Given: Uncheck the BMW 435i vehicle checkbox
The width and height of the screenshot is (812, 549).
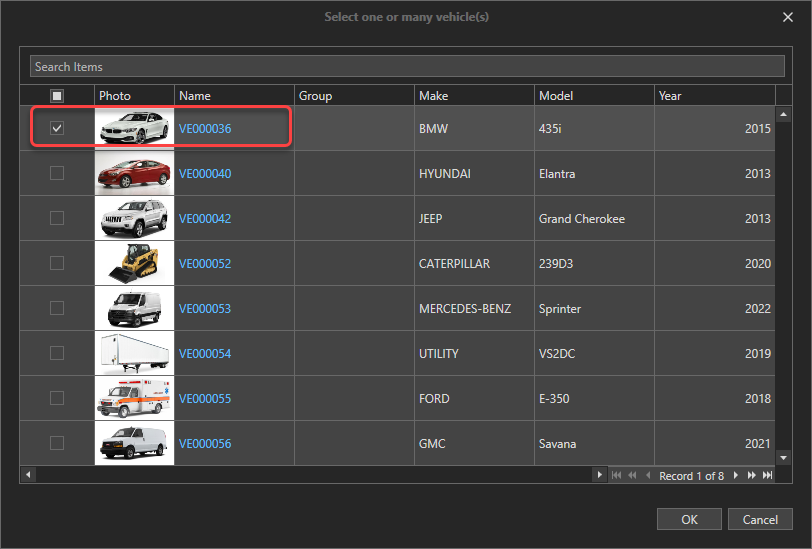Looking at the screenshot, I should pos(57,128).
